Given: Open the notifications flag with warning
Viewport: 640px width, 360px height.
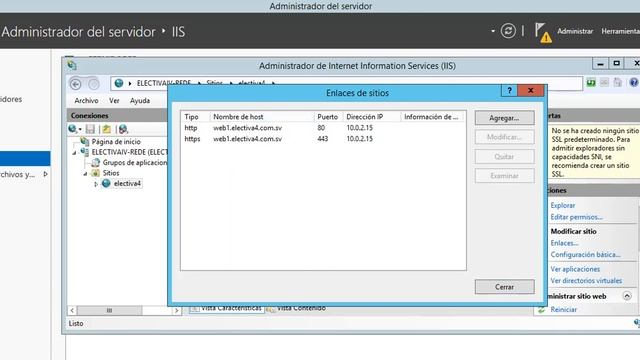Looking at the screenshot, I should 543,32.
